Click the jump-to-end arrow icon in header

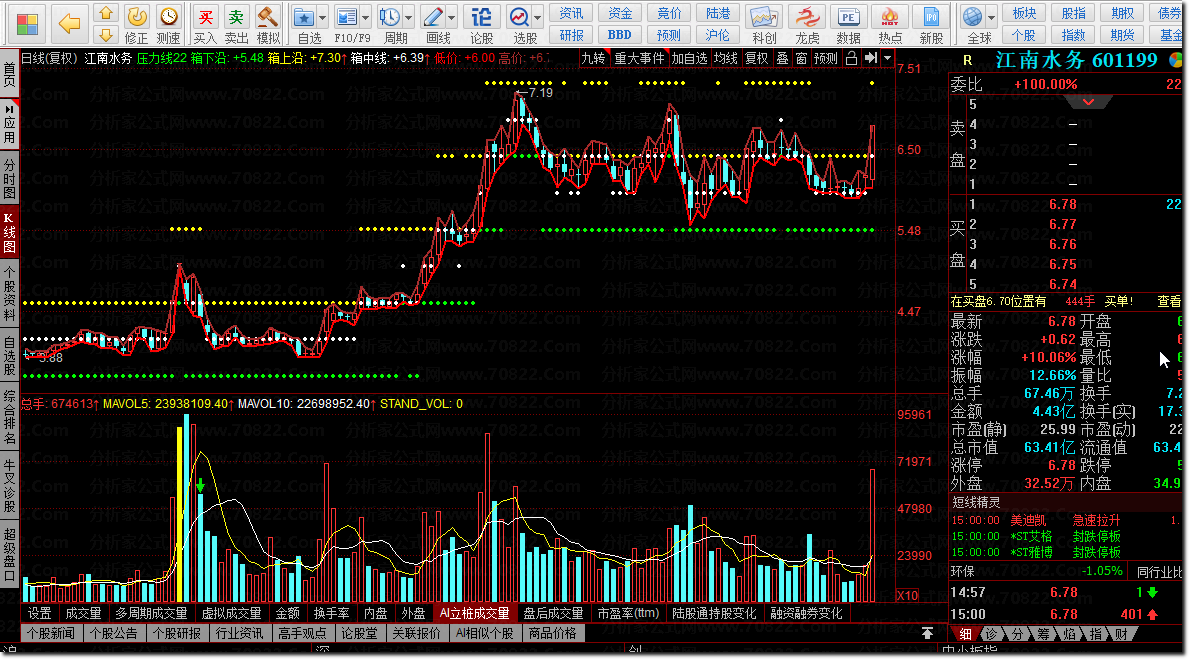point(870,58)
